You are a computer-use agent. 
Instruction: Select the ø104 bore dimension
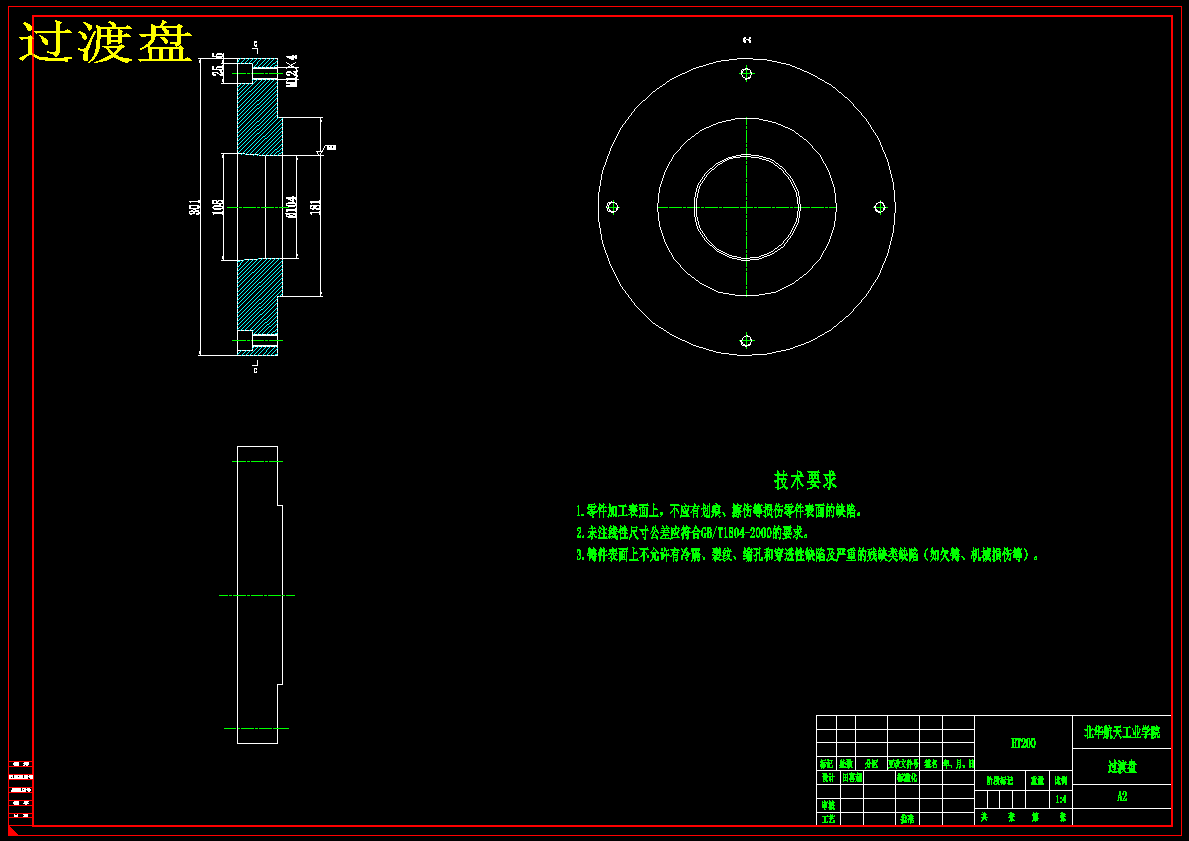pyautogui.click(x=291, y=207)
